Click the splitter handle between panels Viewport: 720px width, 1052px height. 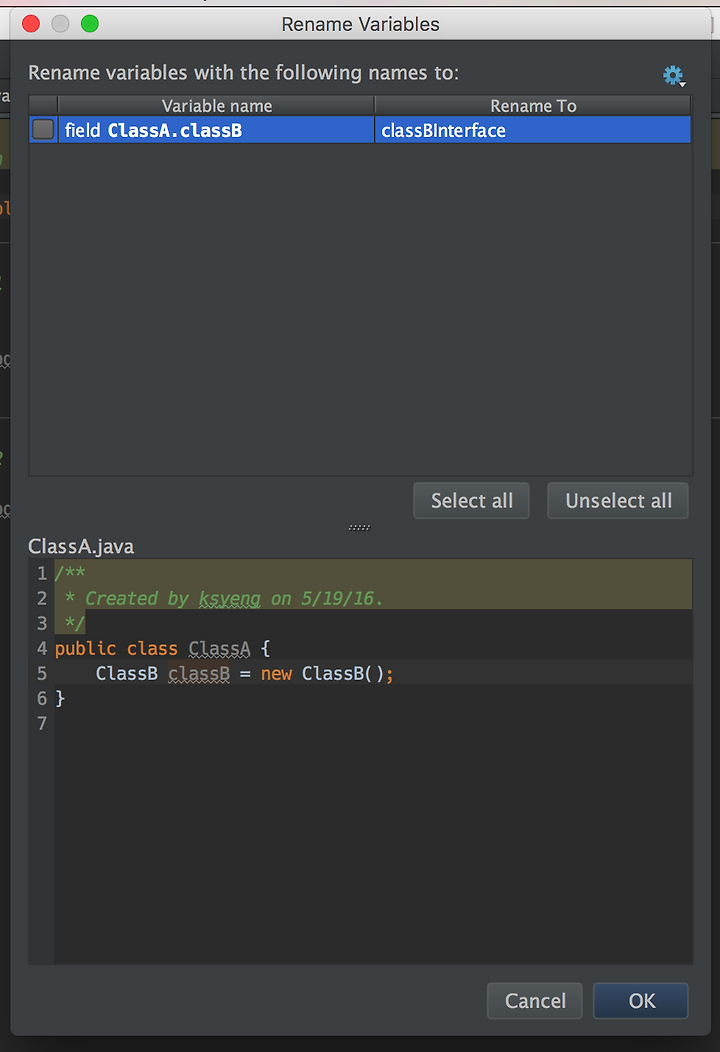pos(360,527)
